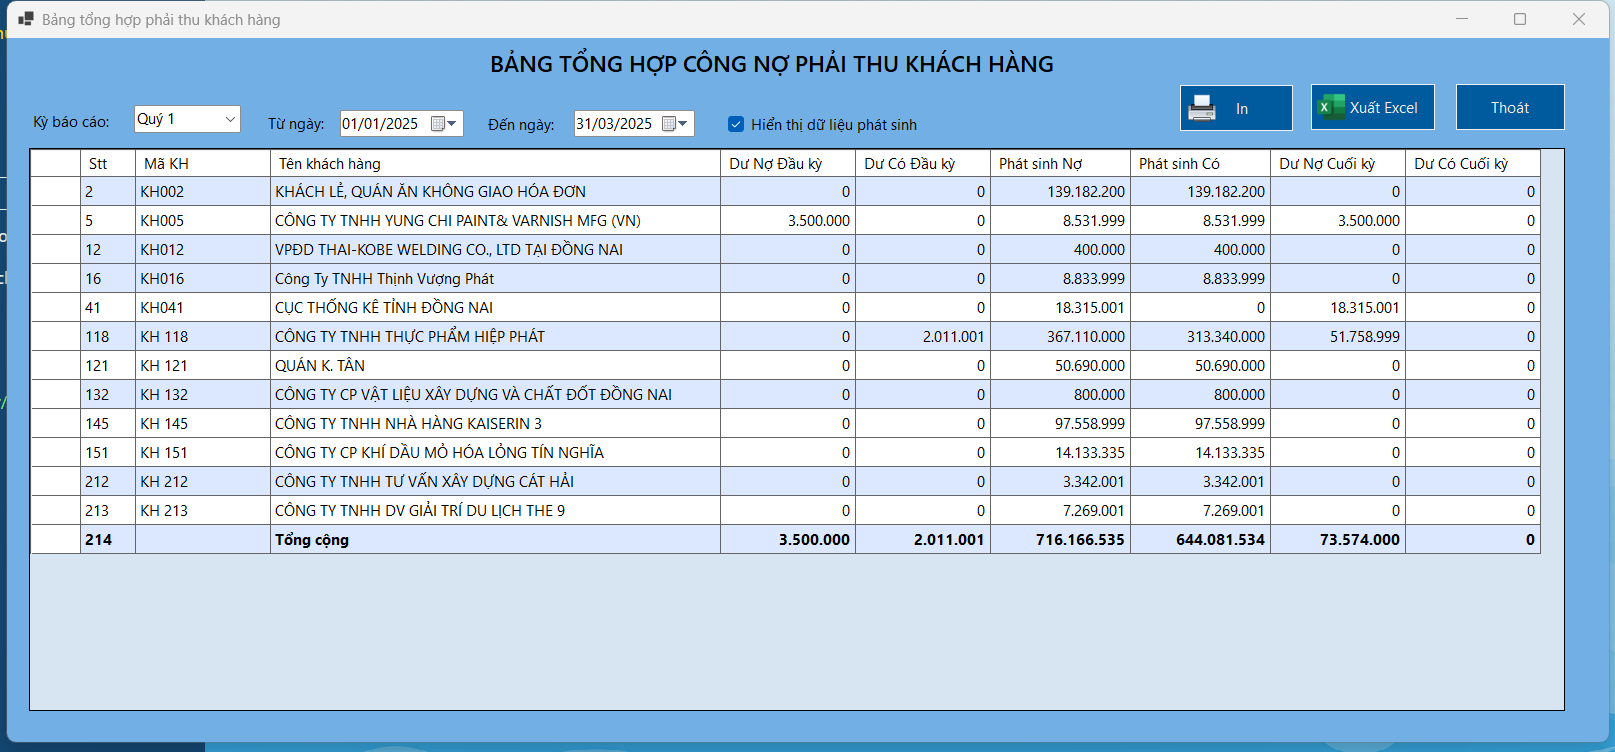The height and width of the screenshot is (752, 1615).
Task: Open the Từ ngày calendar picker icon
Action: pos(443,124)
